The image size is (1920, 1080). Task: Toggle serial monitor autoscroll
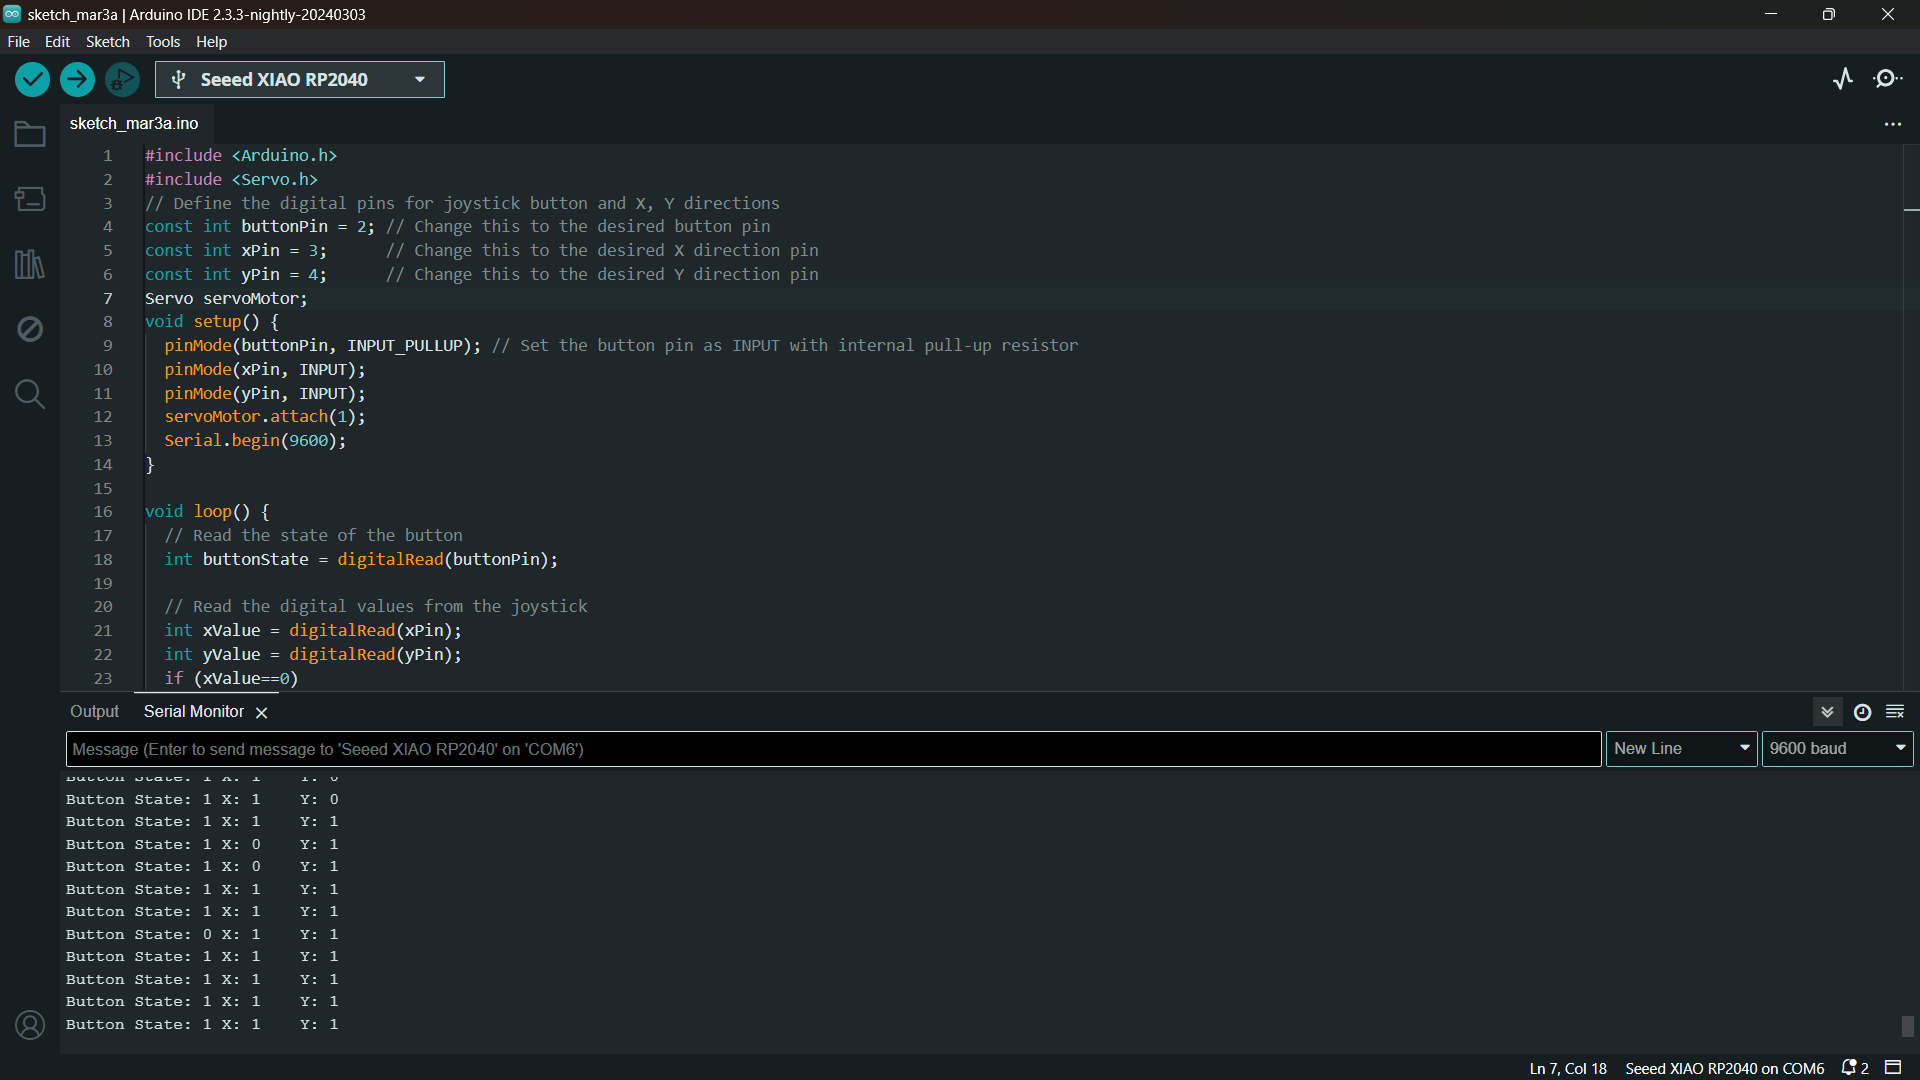1827,712
